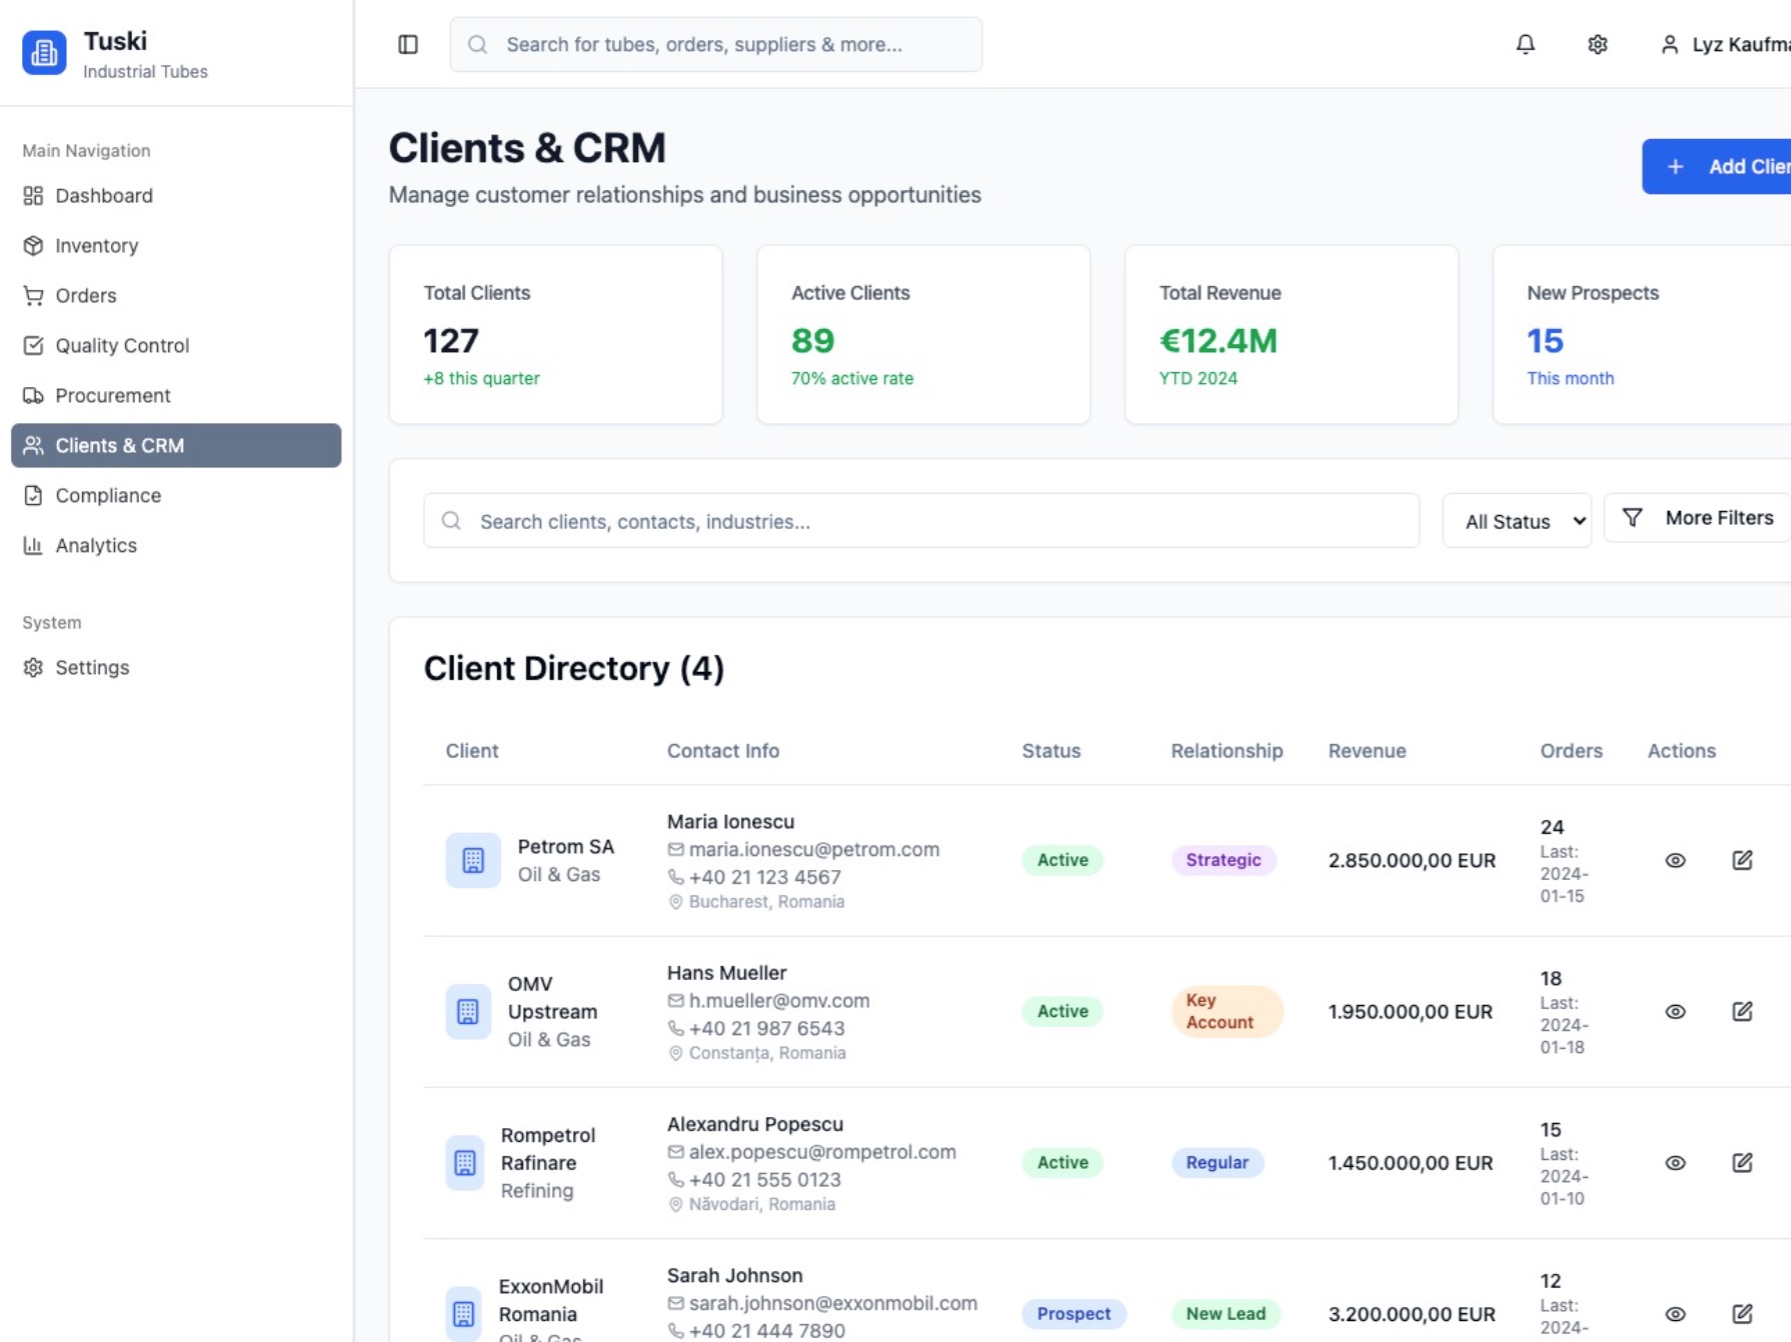Edit the Rompetrol Rafinare client record
Viewport: 1791px width, 1342px height.
coord(1742,1163)
